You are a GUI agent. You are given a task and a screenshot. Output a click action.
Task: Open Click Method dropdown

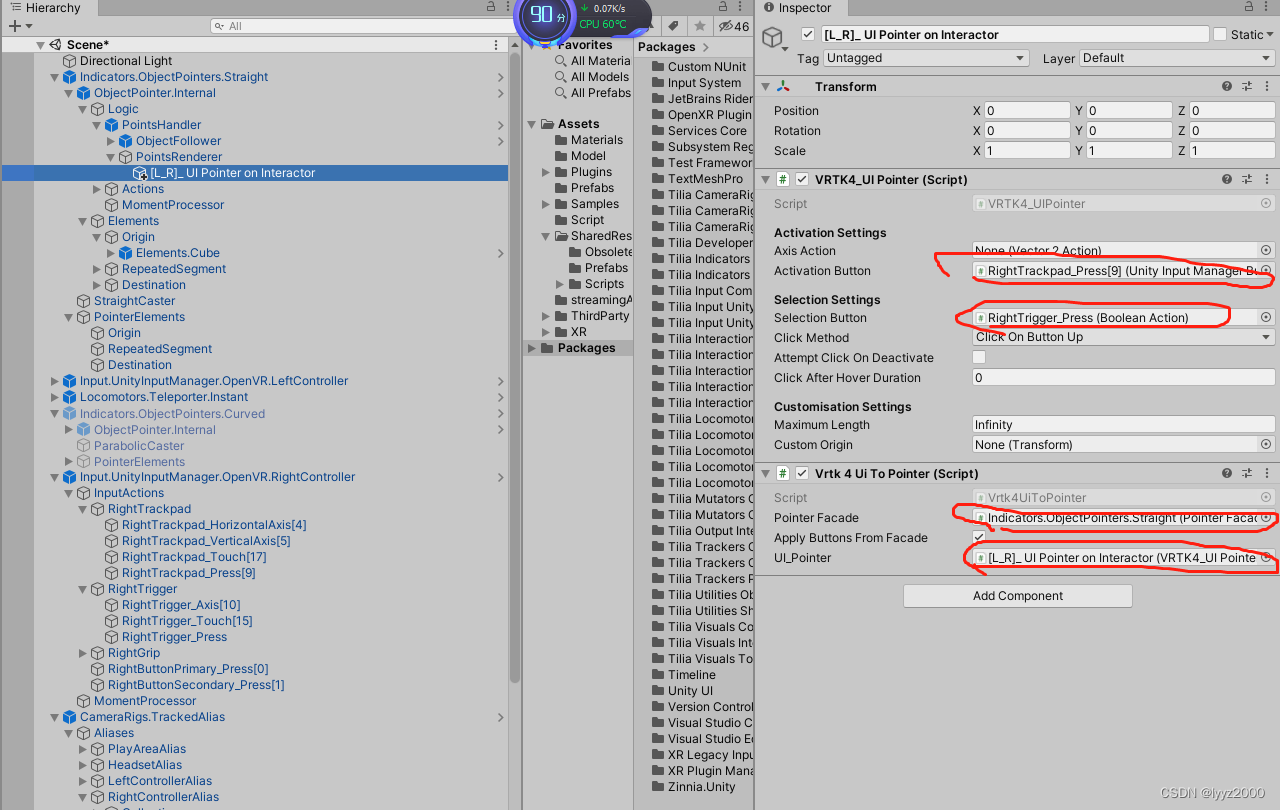[1124, 338]
